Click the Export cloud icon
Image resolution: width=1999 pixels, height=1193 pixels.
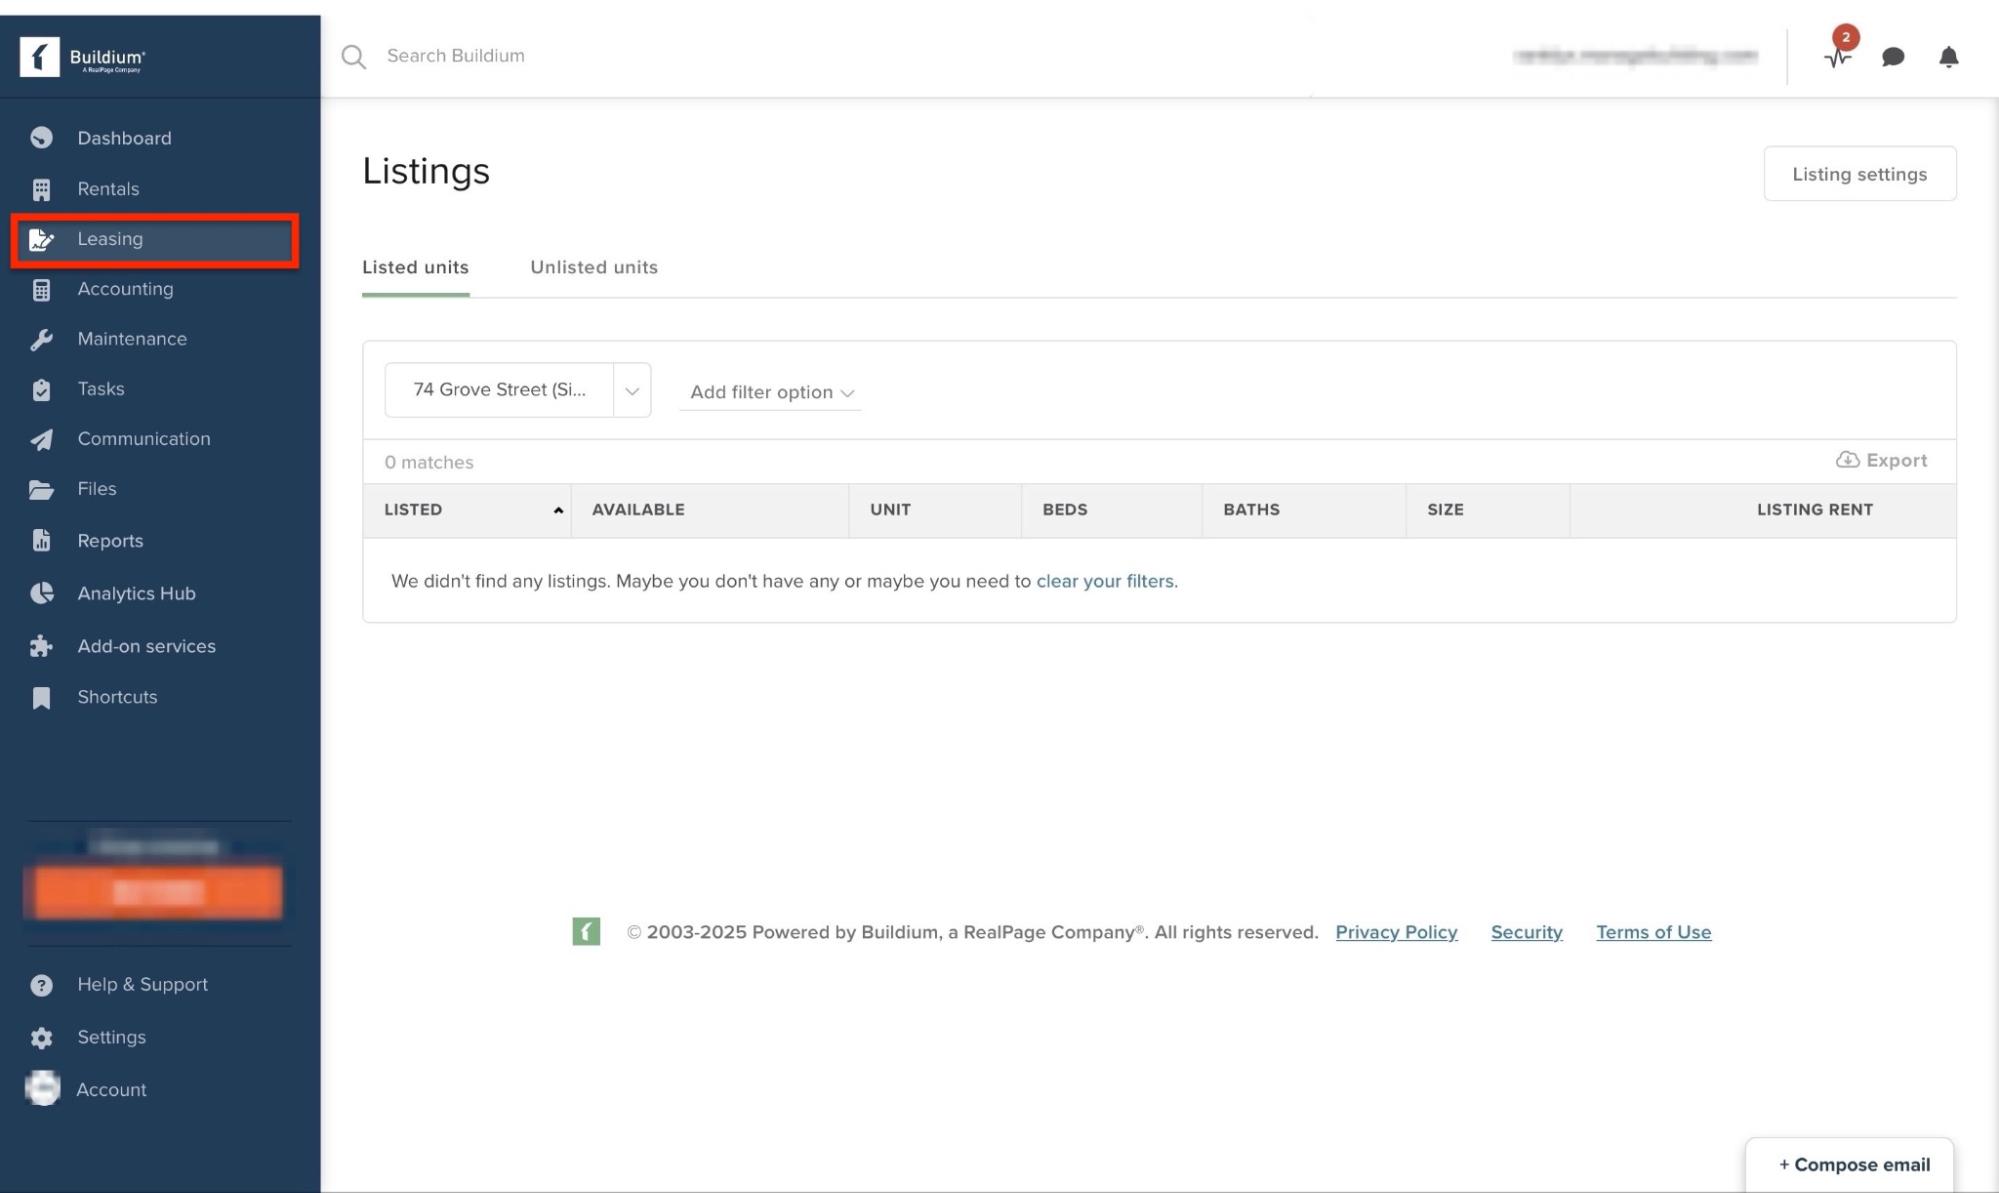[x=1847, y=460]
